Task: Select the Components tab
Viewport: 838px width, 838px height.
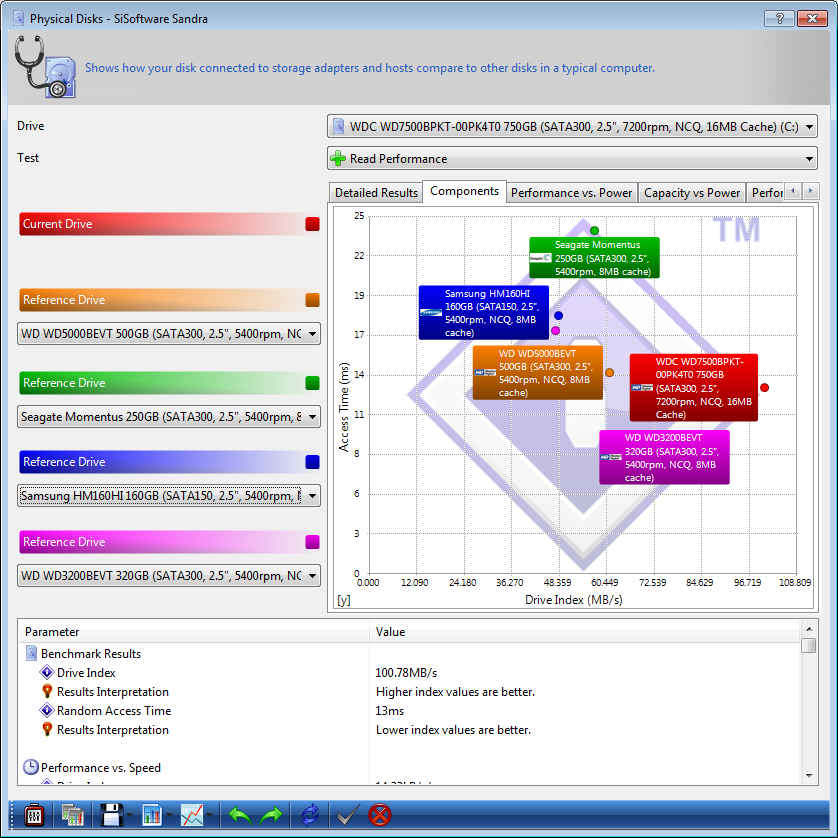Action: (x=464, y=191)
